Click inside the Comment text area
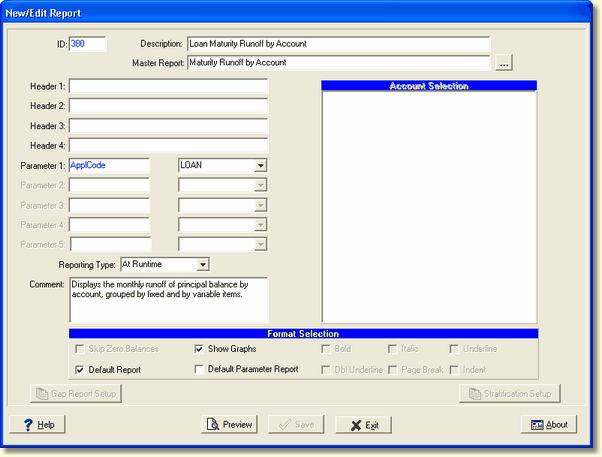602x457 pixels. (168, 300)
